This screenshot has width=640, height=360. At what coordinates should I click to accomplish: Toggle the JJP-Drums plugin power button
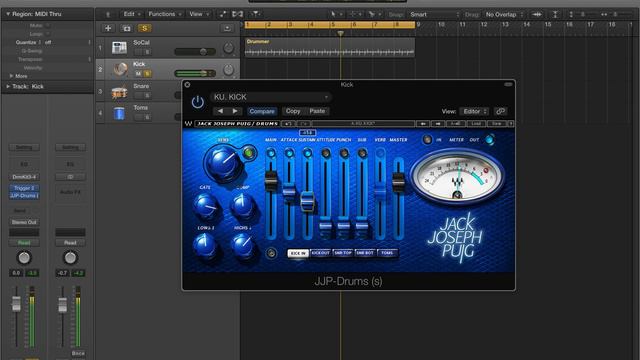click(198, 102)
